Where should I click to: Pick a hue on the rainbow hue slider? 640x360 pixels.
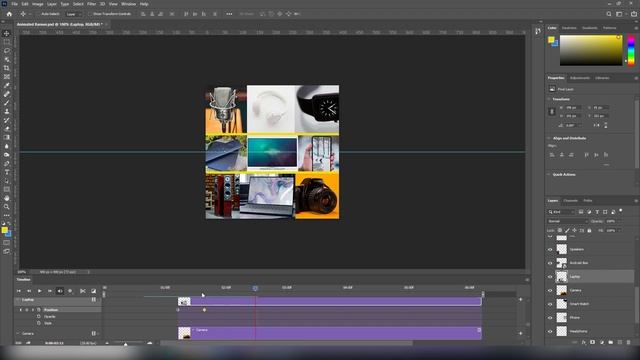(x=631, y=50)
